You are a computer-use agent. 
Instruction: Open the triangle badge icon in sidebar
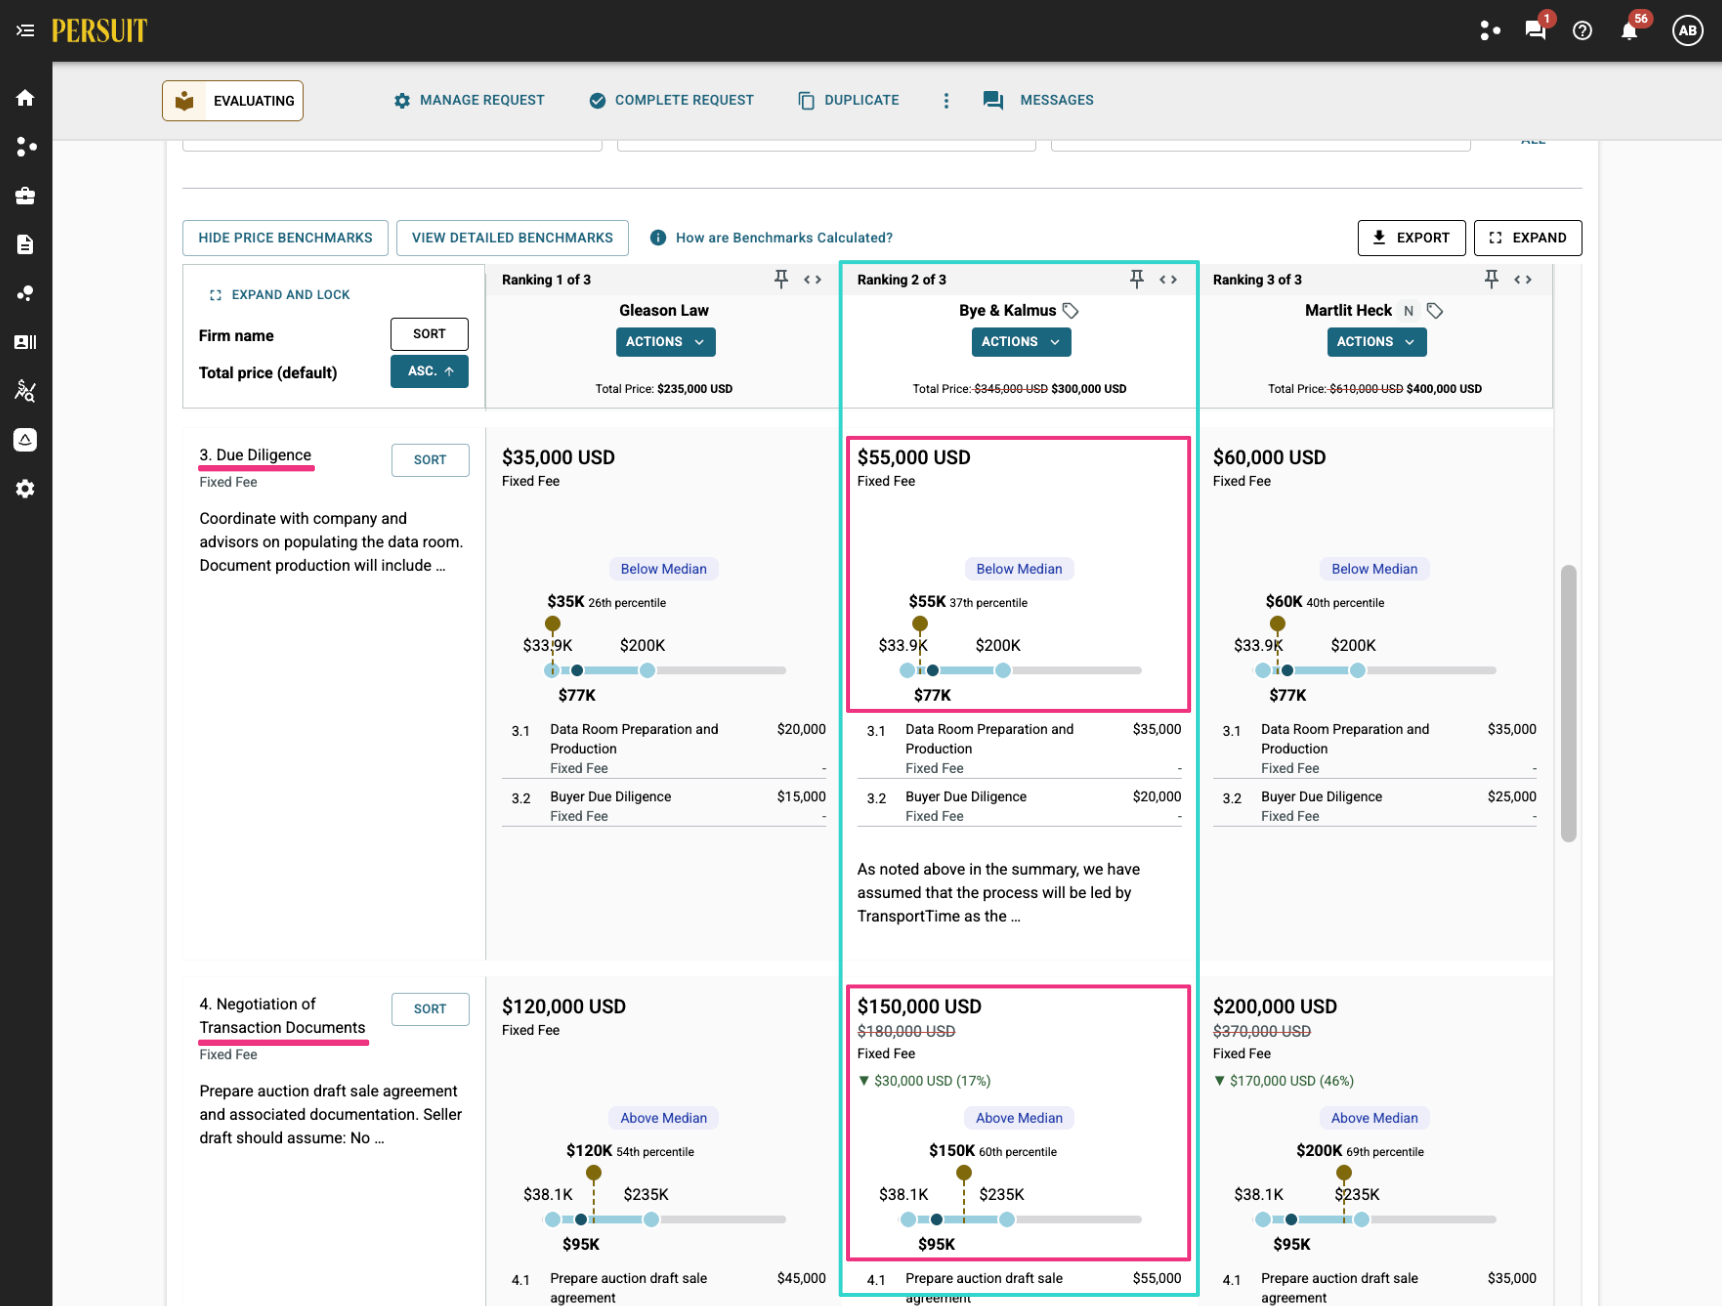click(25, 440)
